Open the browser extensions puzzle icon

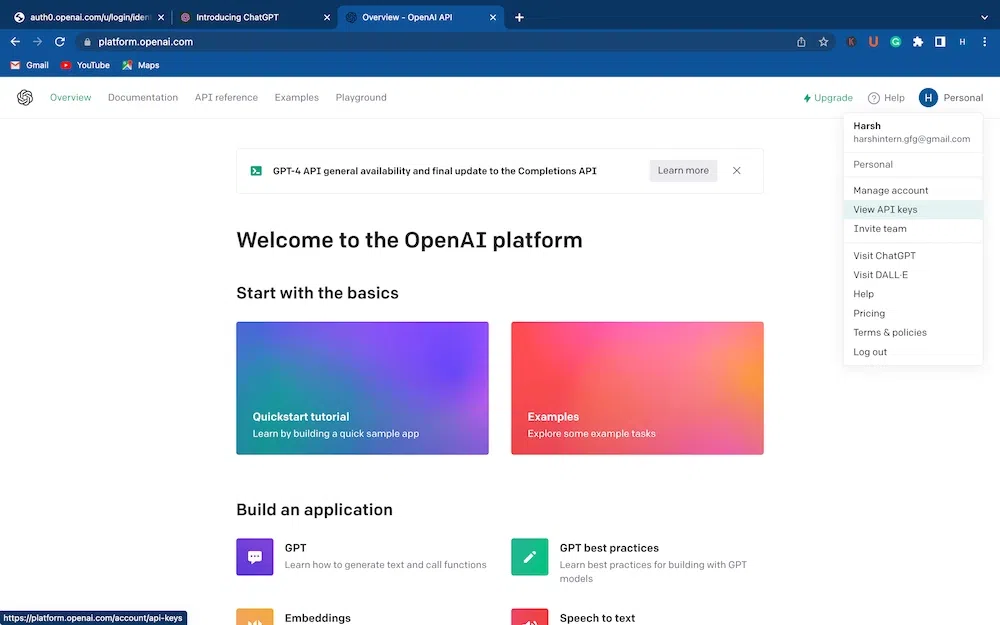pos(918,41)
